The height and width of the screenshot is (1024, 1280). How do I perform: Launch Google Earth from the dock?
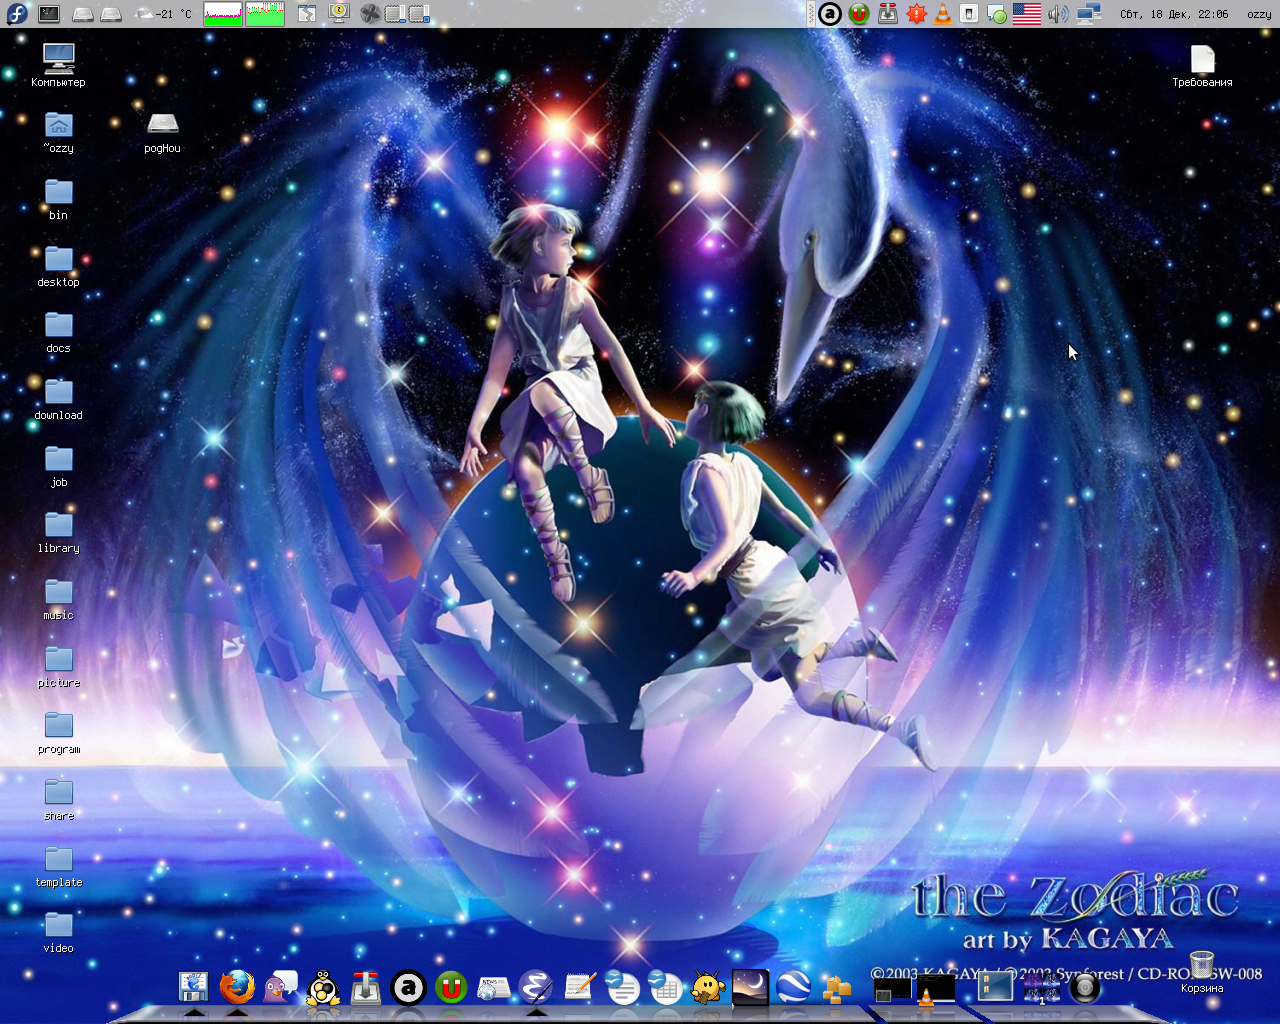794,988
